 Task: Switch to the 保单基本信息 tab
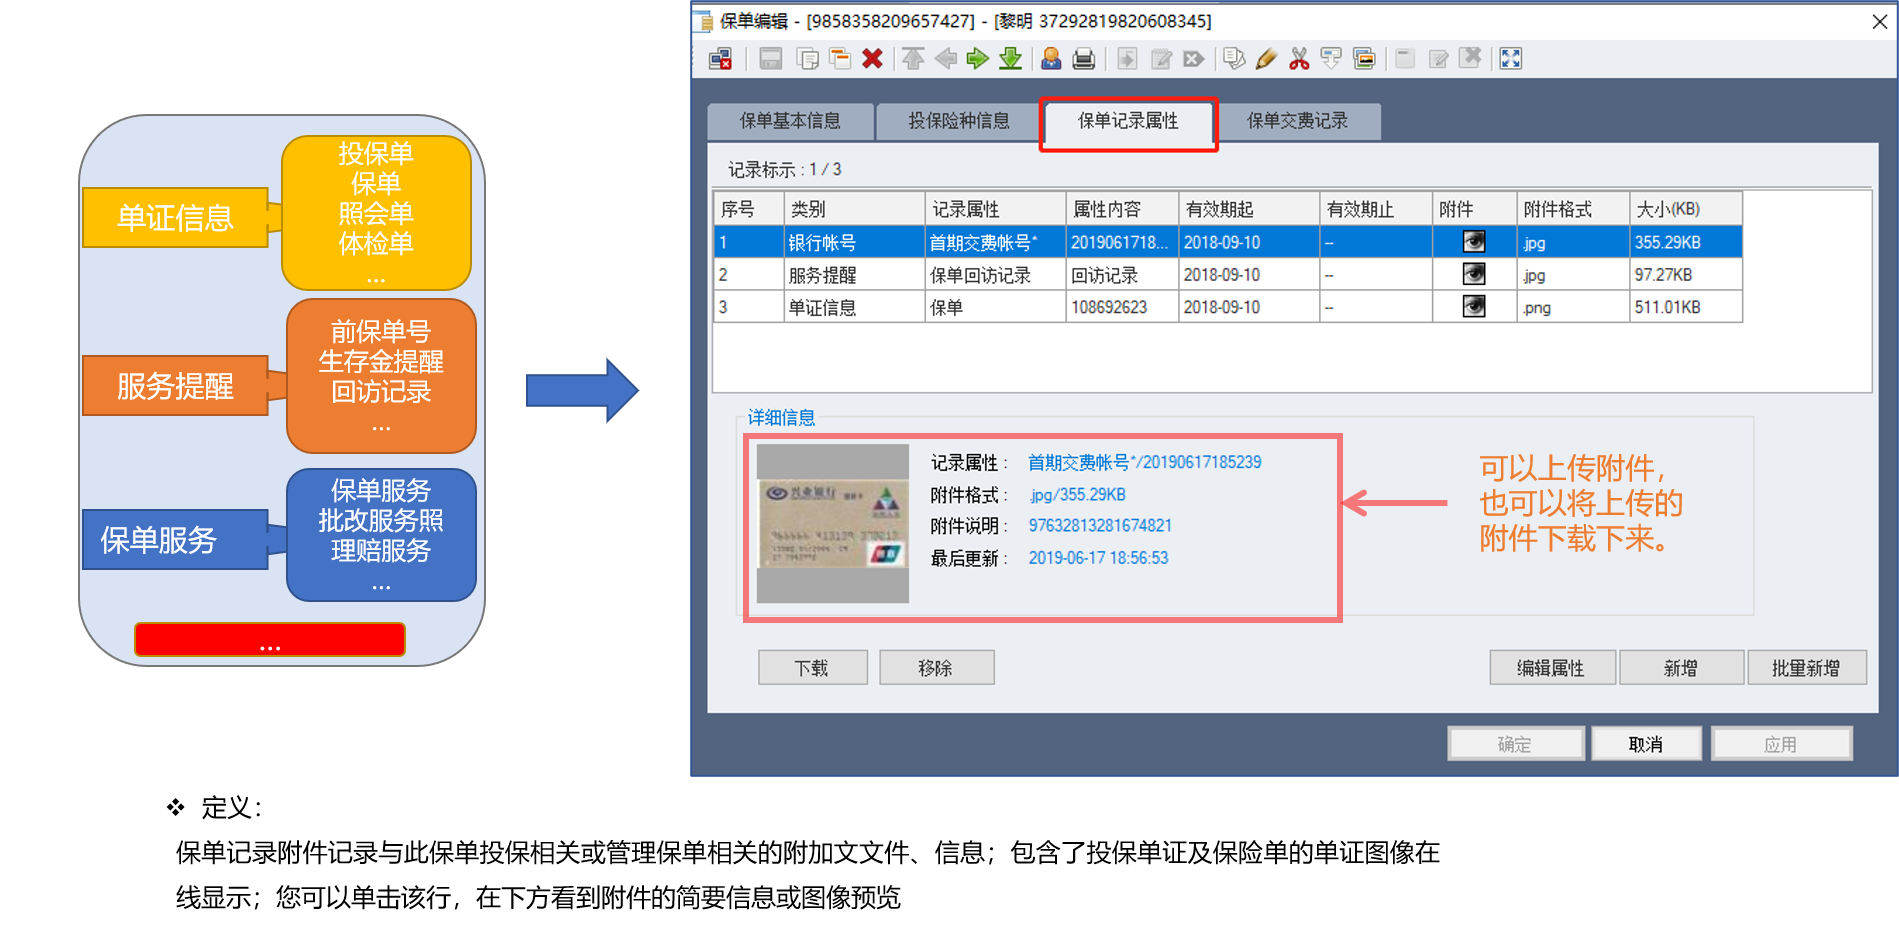(x=790, y=121)
